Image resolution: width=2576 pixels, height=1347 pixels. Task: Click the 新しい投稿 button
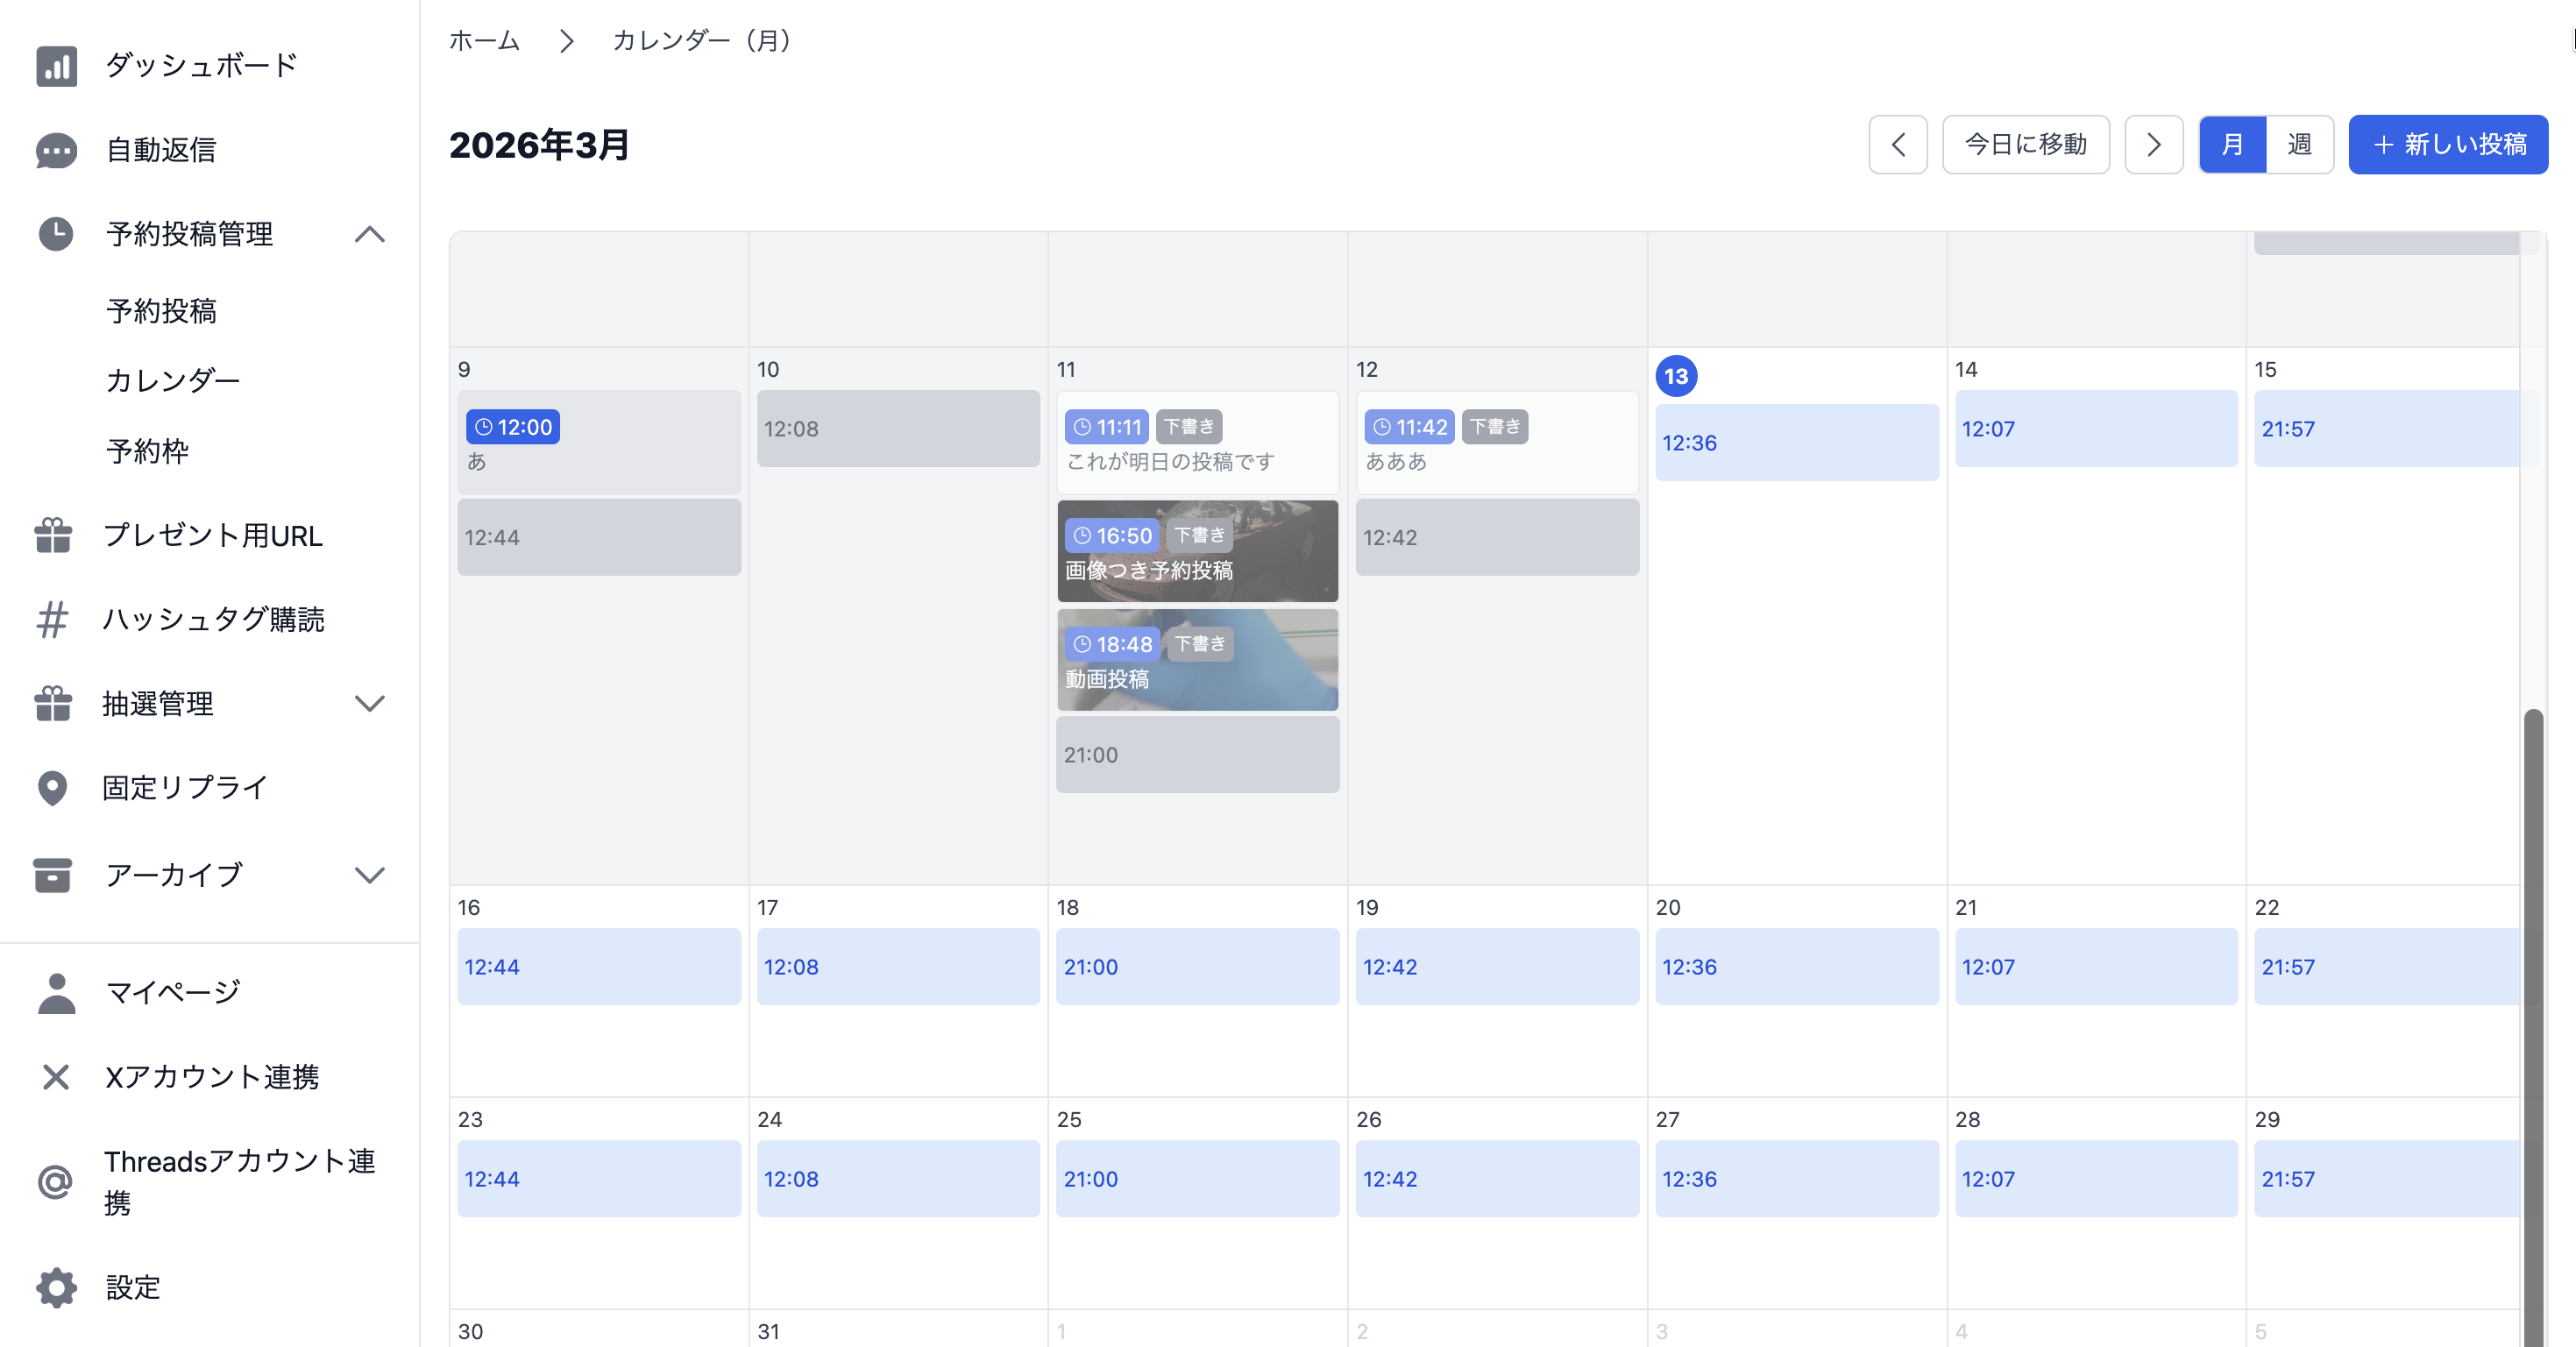2447,145
